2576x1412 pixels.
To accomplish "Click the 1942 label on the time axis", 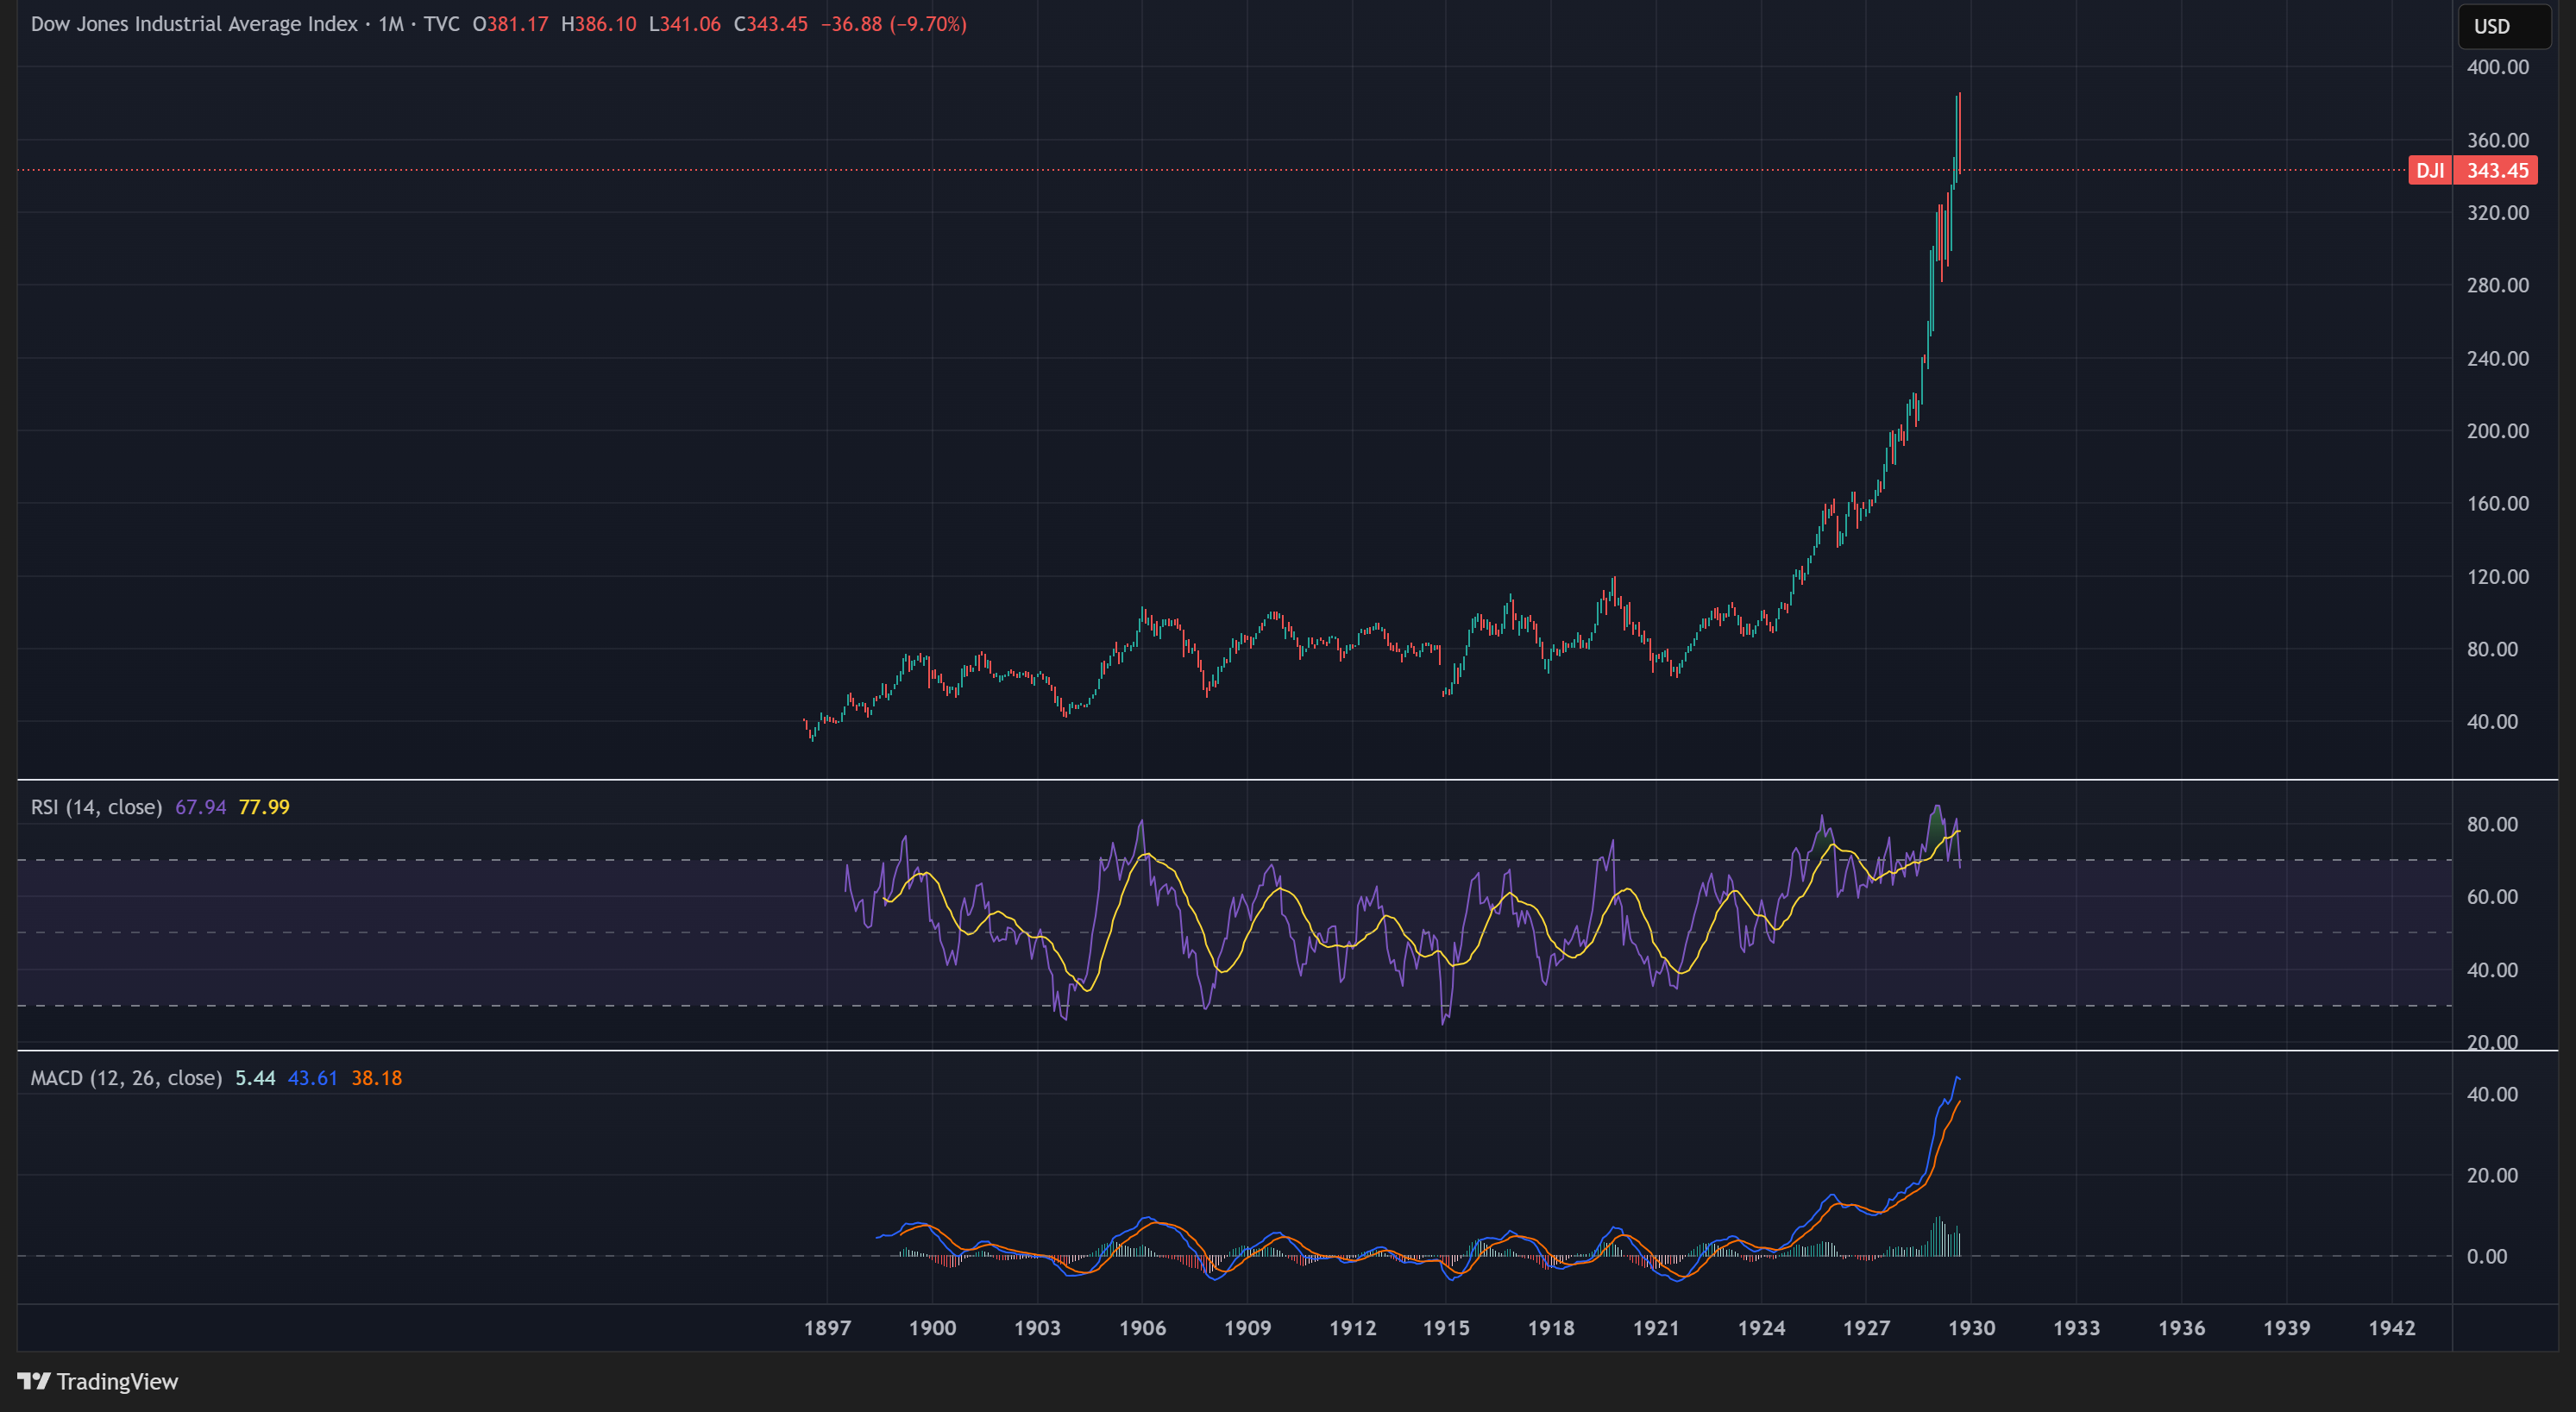I will tap(2391, 1328).
